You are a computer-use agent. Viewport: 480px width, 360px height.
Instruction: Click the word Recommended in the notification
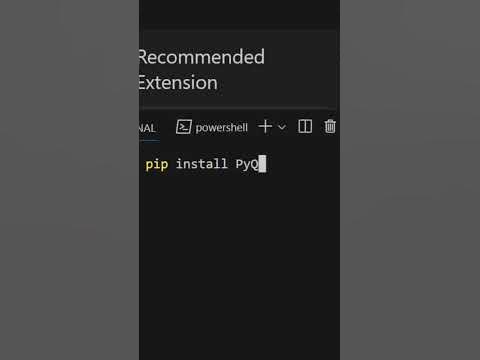click(202, 57)
